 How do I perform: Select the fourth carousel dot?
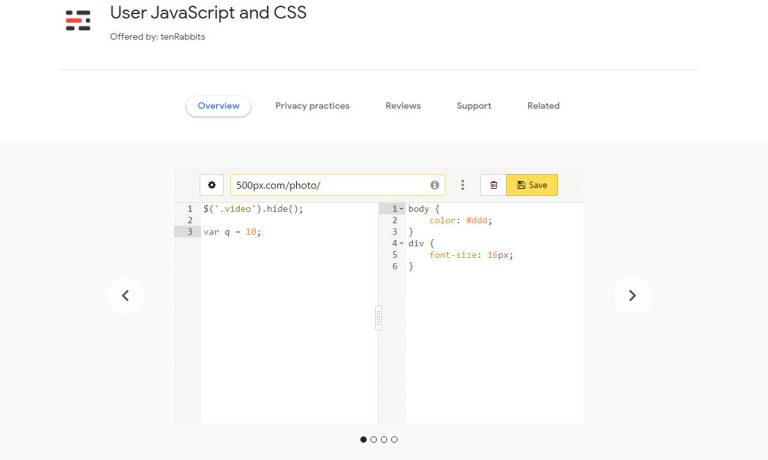click(x=394, y=439)
